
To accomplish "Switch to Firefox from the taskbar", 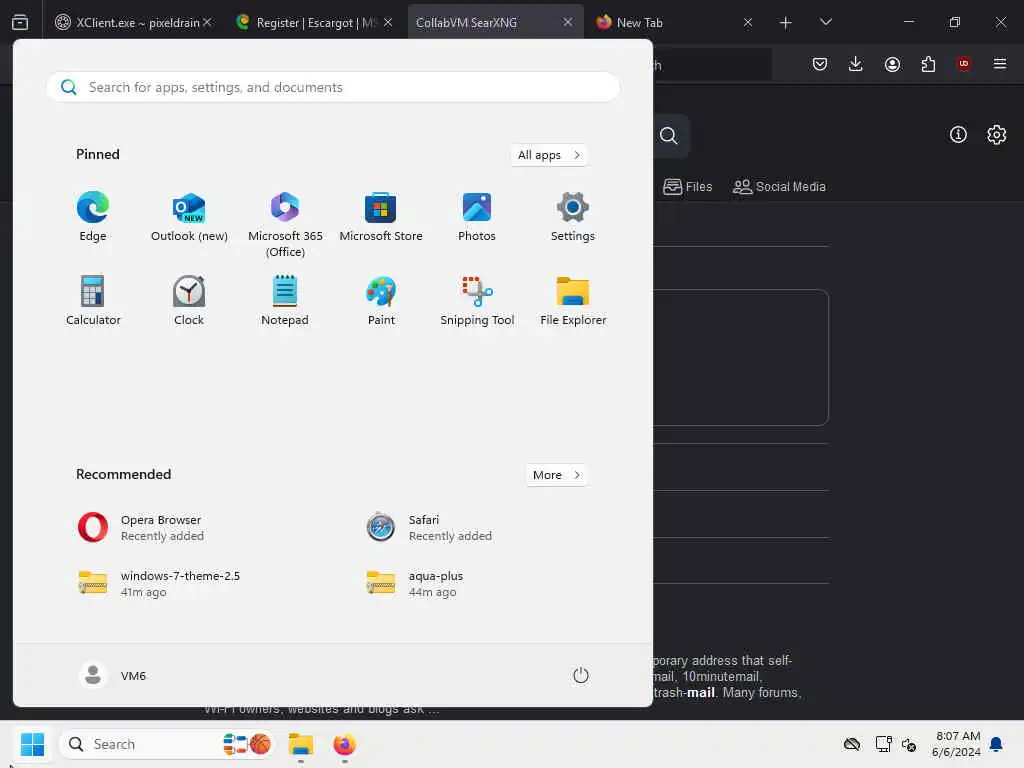I will pyautogui.click(x=344, y=744).
